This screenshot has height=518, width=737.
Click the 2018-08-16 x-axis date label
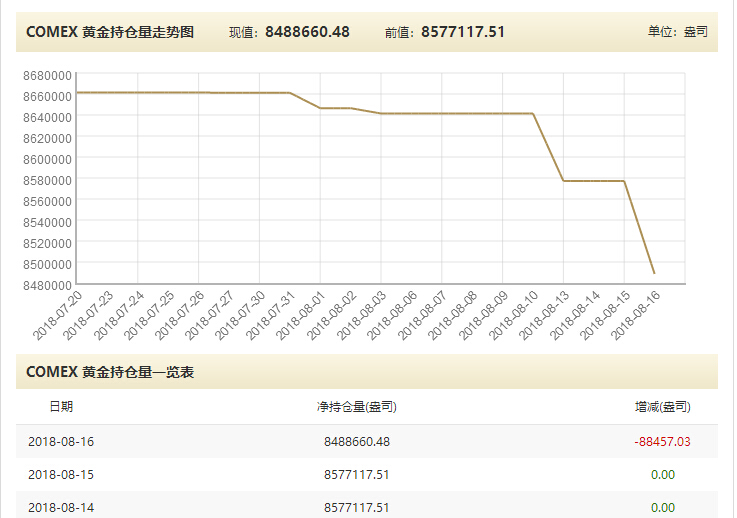635,315
